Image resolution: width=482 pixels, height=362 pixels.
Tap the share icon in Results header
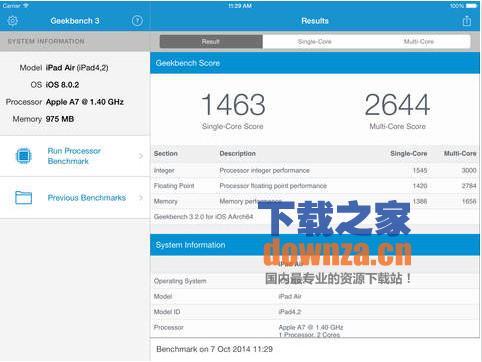(x=467, y=21)
